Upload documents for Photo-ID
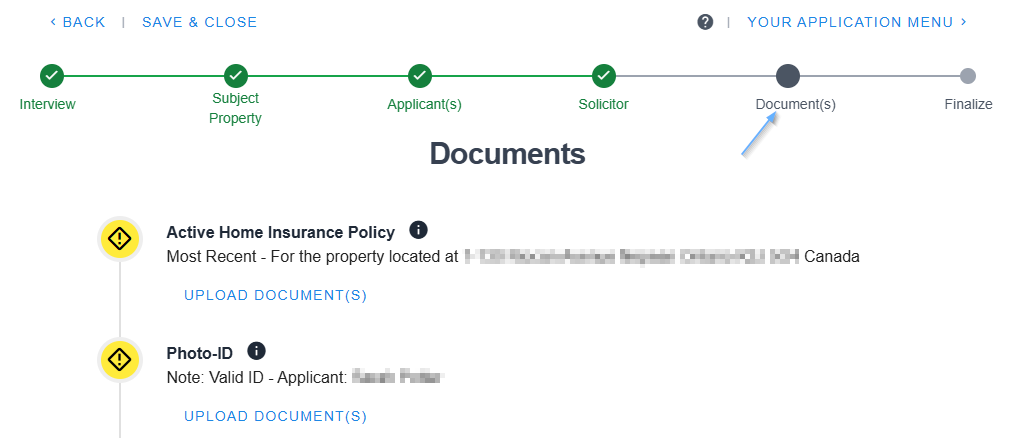1011x438 pixels. click(x=276, y=416)
